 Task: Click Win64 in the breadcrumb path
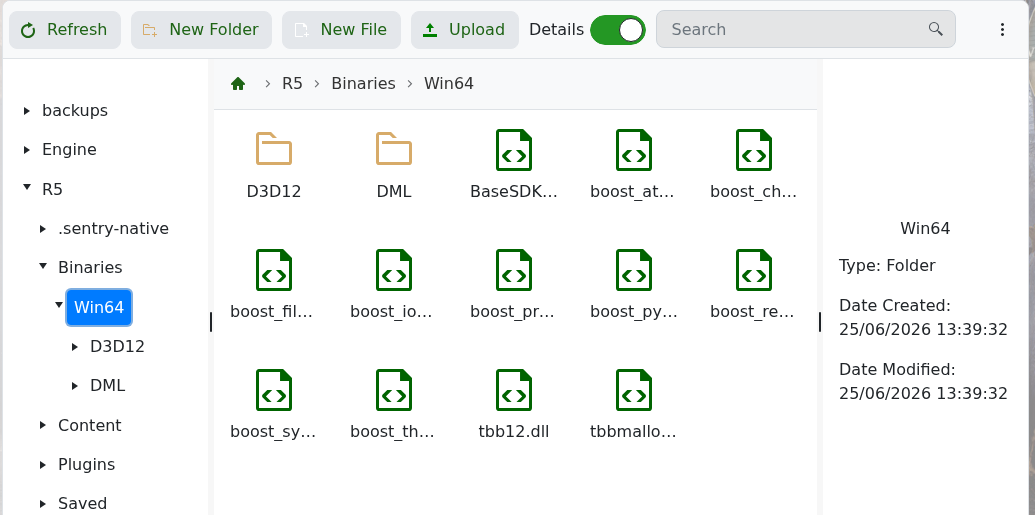(x=449, y=84)
